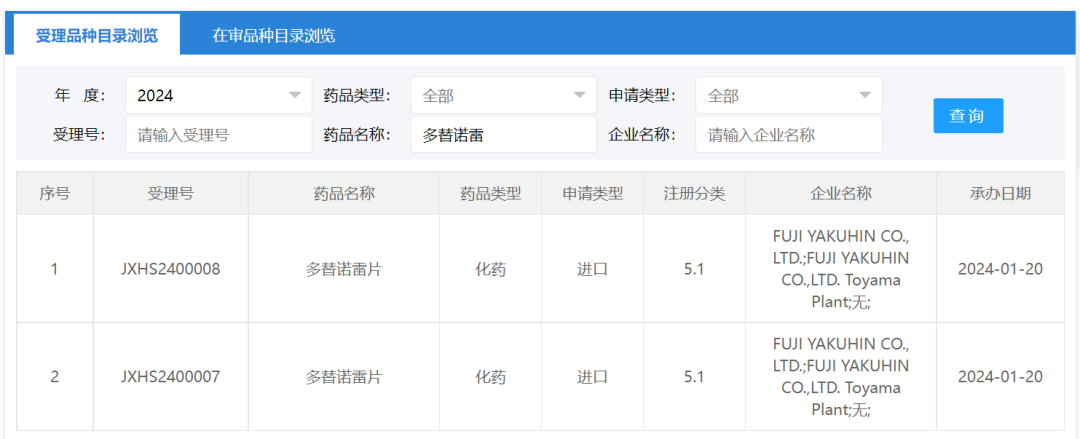Screen dimensions: 1080x439
Task: Click the 申请类型 column header
Action: tap(592, 194)
